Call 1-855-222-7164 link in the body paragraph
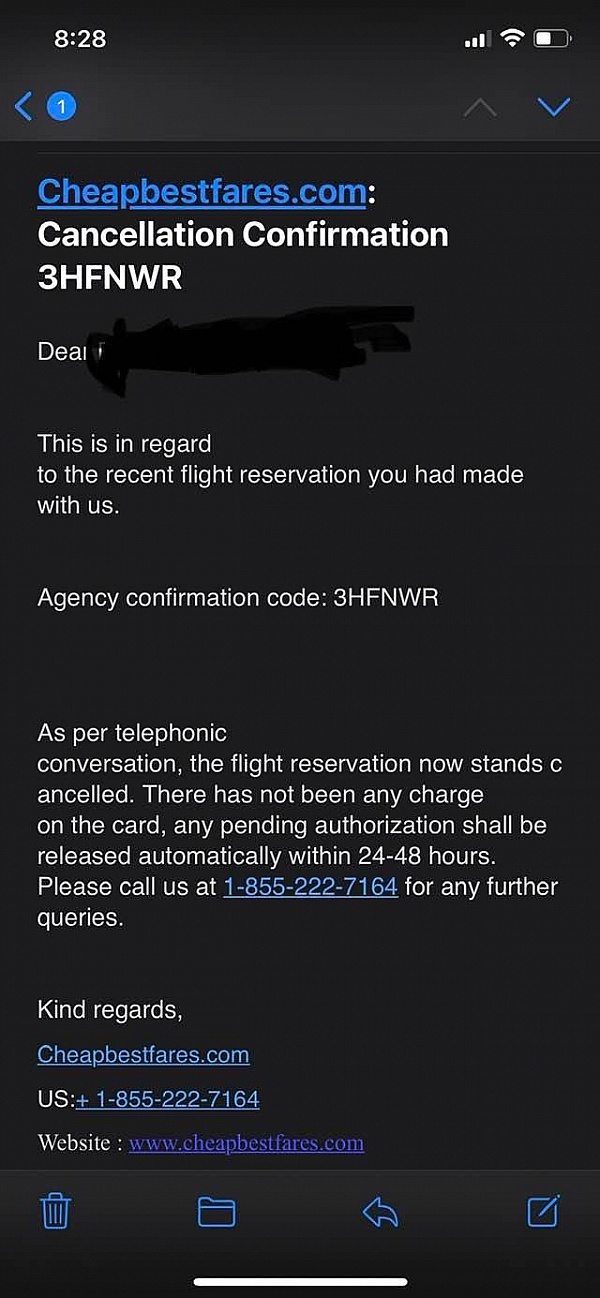The width and height of the screenshot is (600, 1298). (310, 886)
